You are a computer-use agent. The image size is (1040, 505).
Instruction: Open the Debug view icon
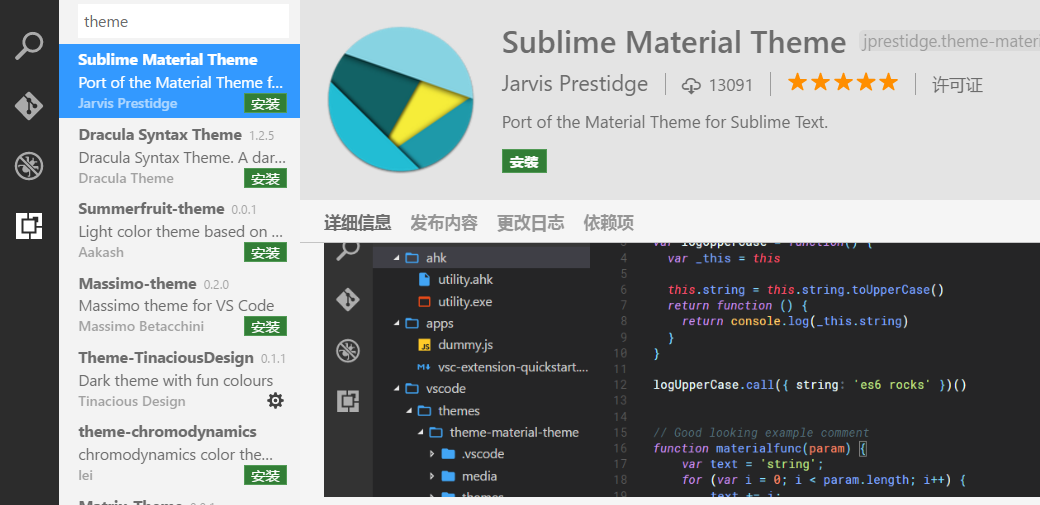29,166
